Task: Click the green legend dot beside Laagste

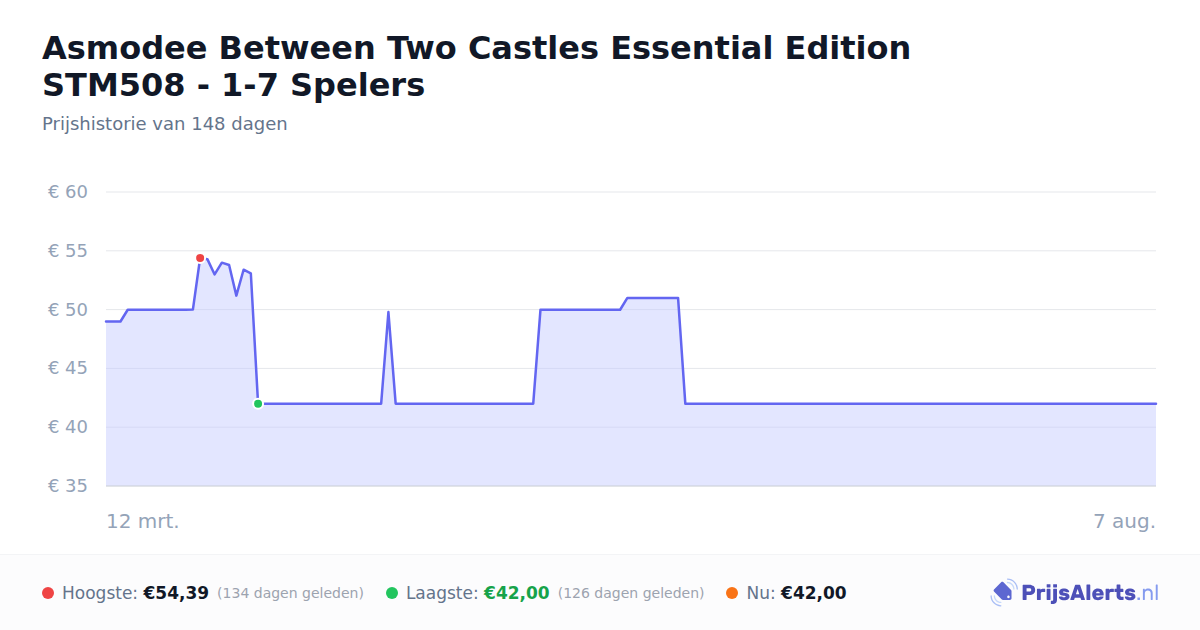Action: pos(392,593)
